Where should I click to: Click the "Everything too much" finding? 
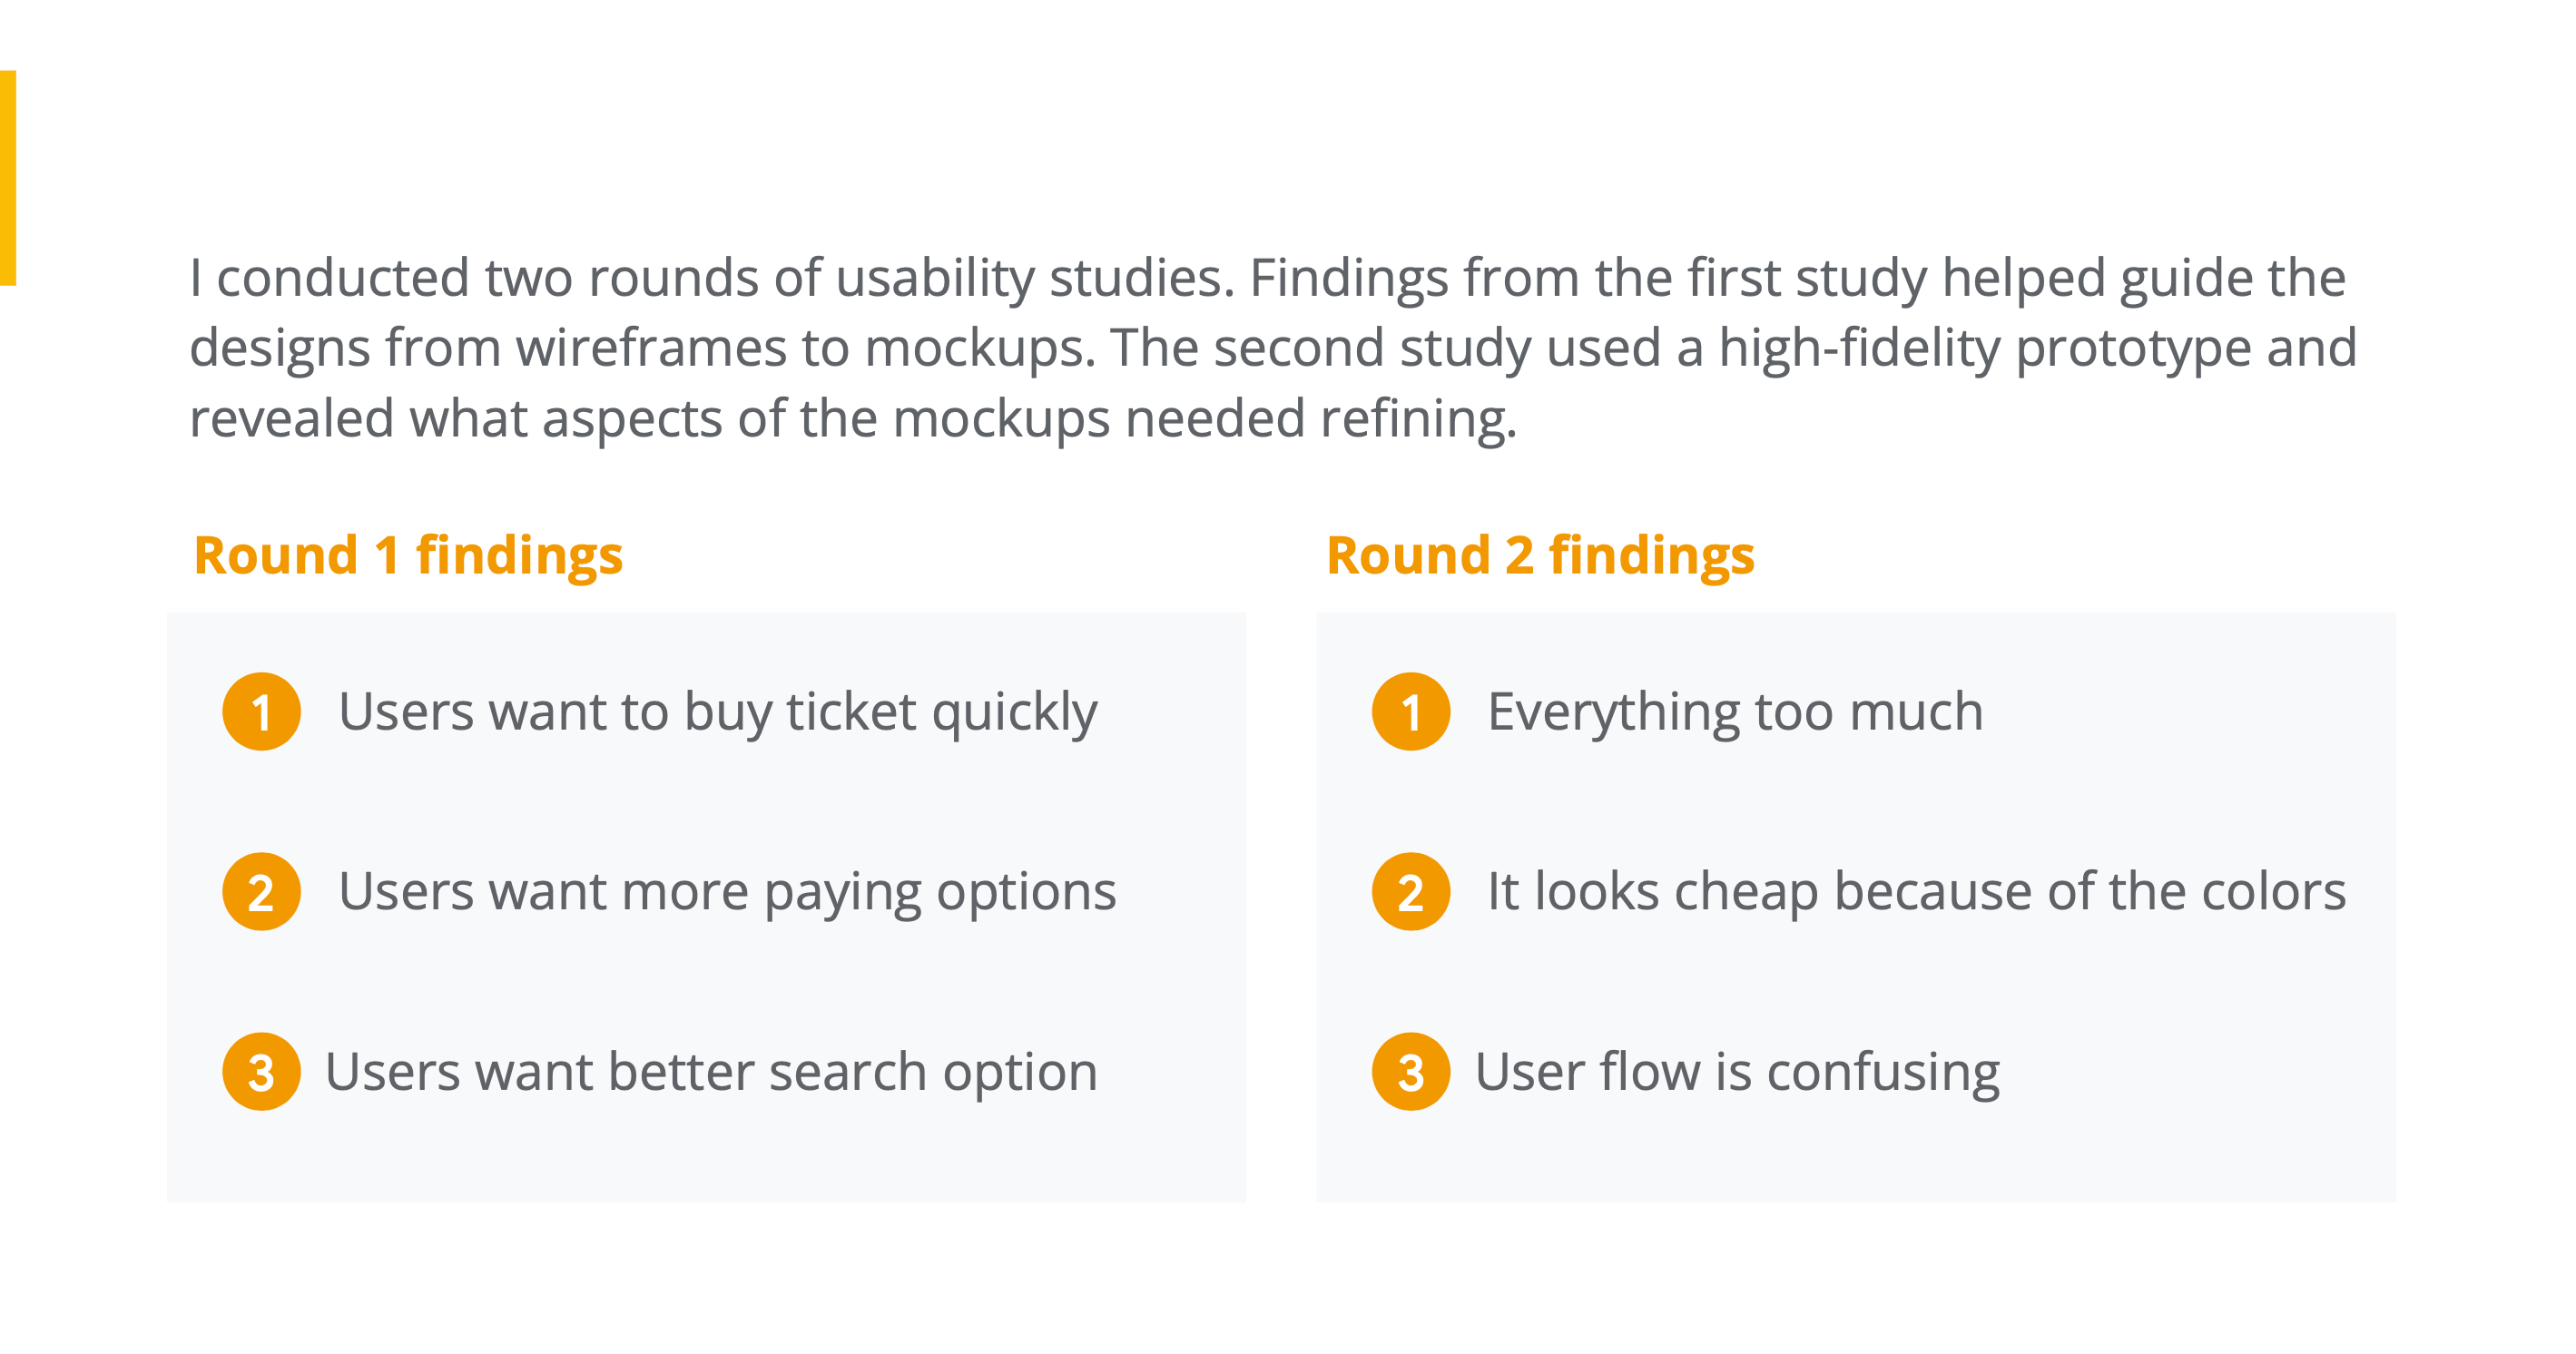(1735, 712)
